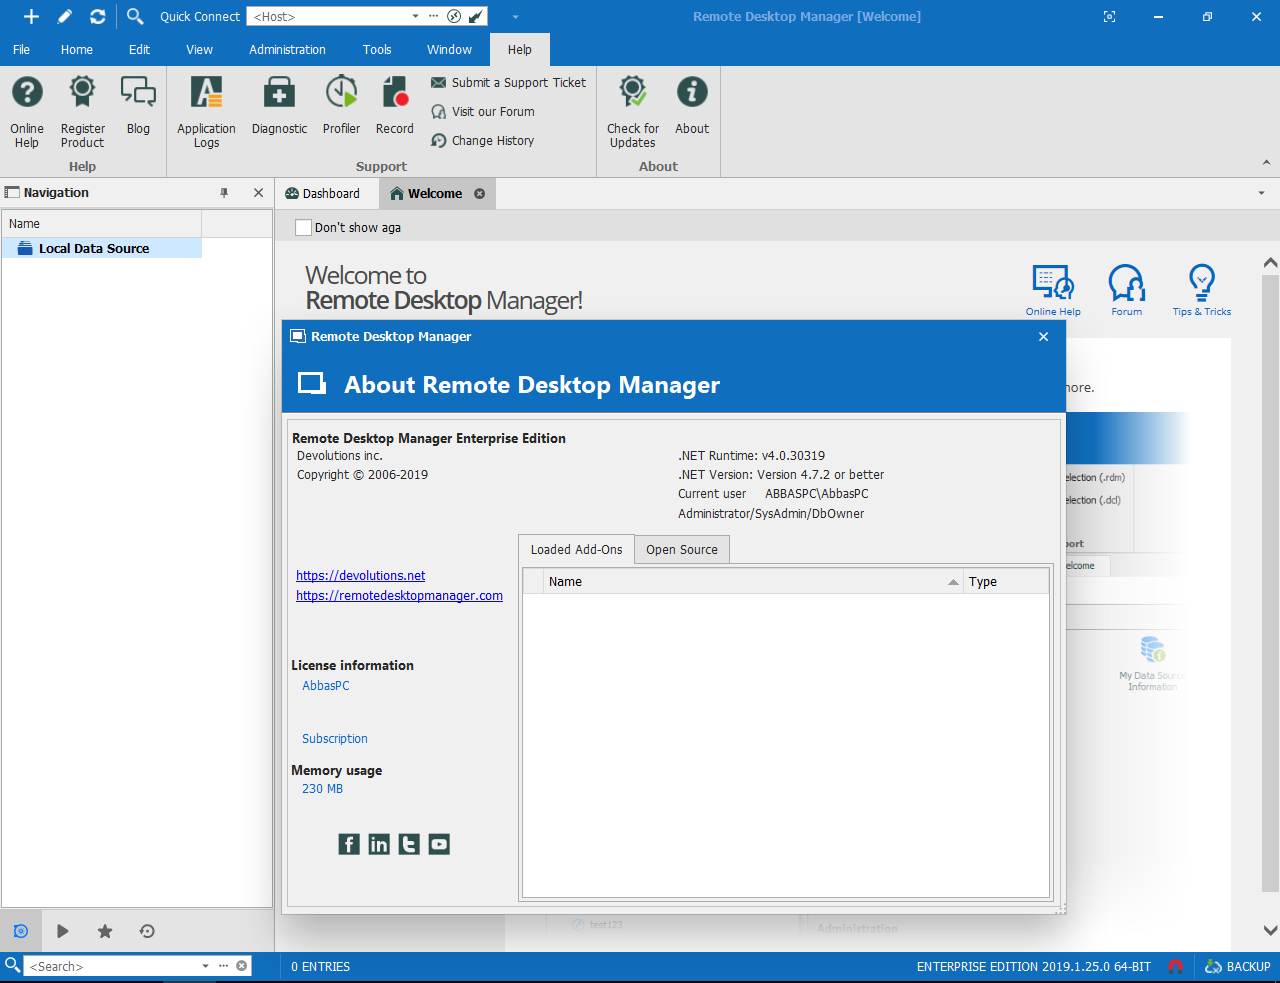Launch the Diagnostic tool
This screenshot has height=983, width=1280.
click(x=279, y=106)
